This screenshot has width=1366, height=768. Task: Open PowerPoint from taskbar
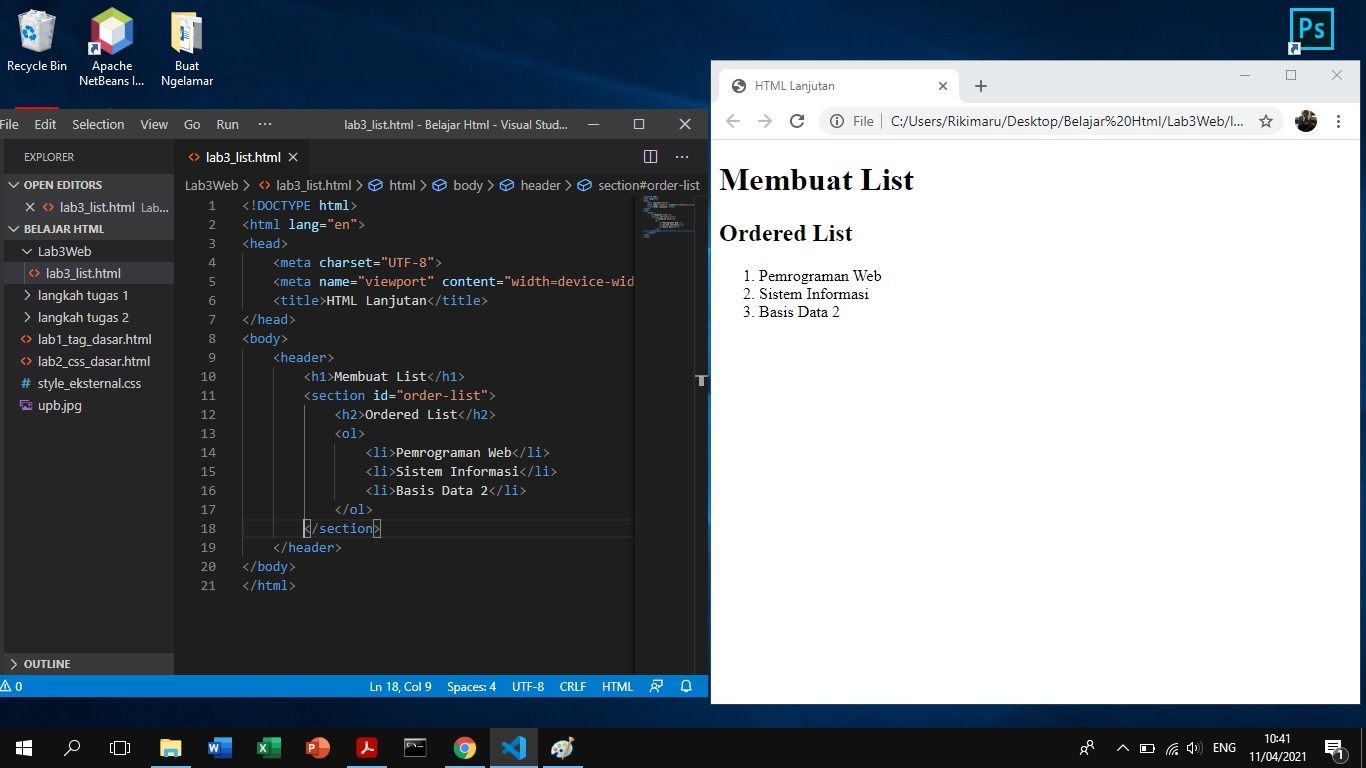318,747
